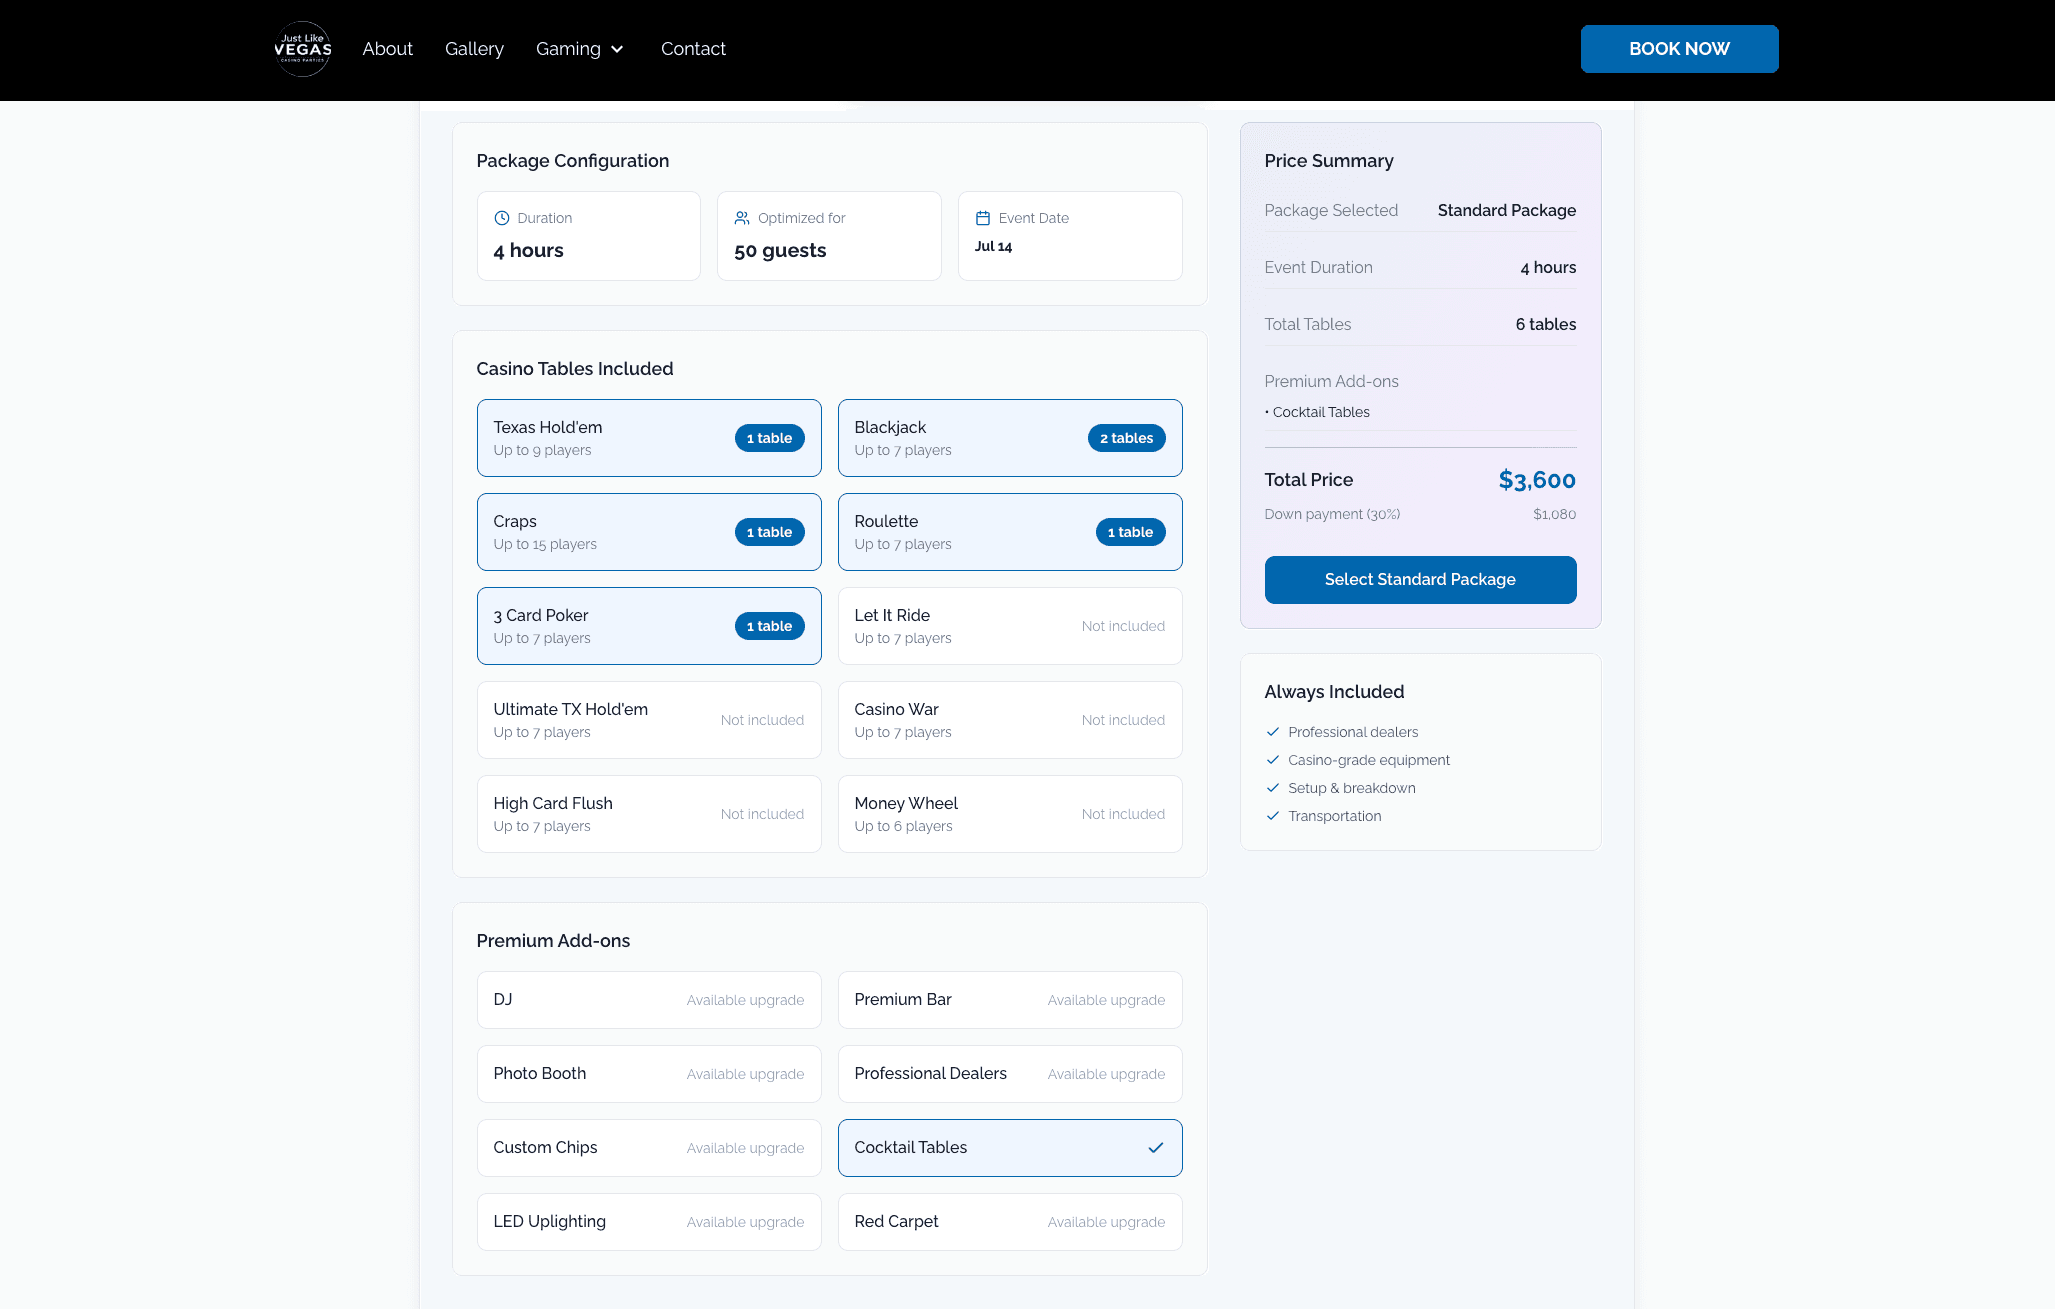The image size is (2055, 1309).
Task: Click the checkmark next to Casino-grade equipment
Action: click(x=1273, y=760)
